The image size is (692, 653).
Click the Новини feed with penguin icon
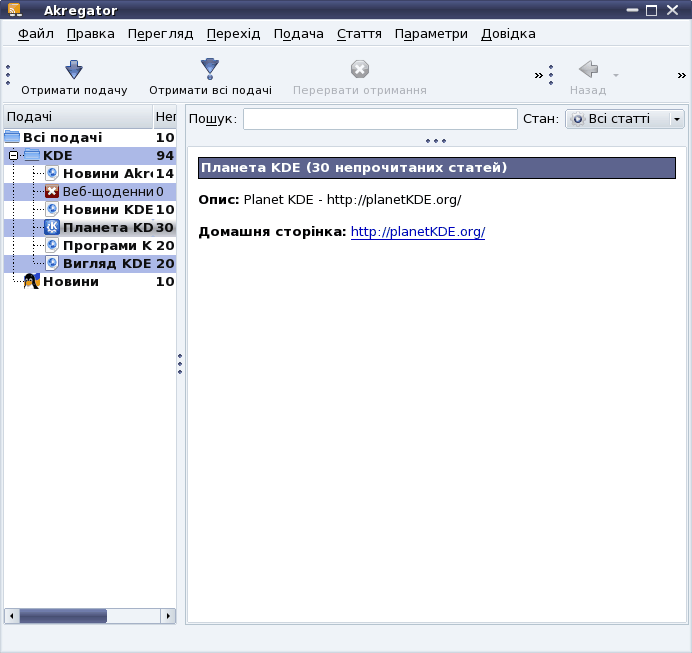[31, 281]
